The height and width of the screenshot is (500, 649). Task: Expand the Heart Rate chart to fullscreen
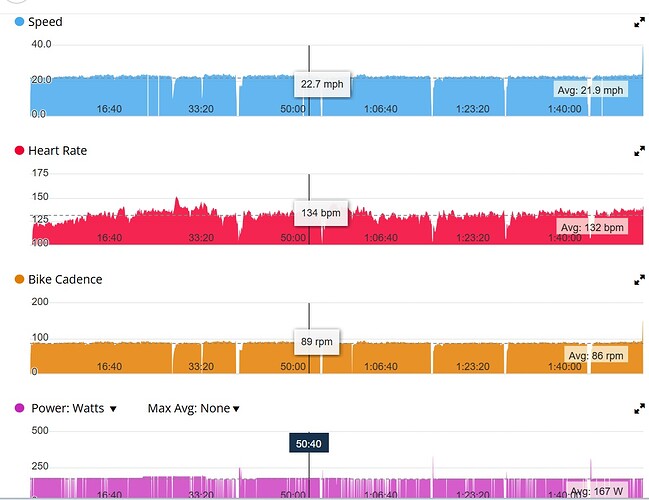coord(639,151)
